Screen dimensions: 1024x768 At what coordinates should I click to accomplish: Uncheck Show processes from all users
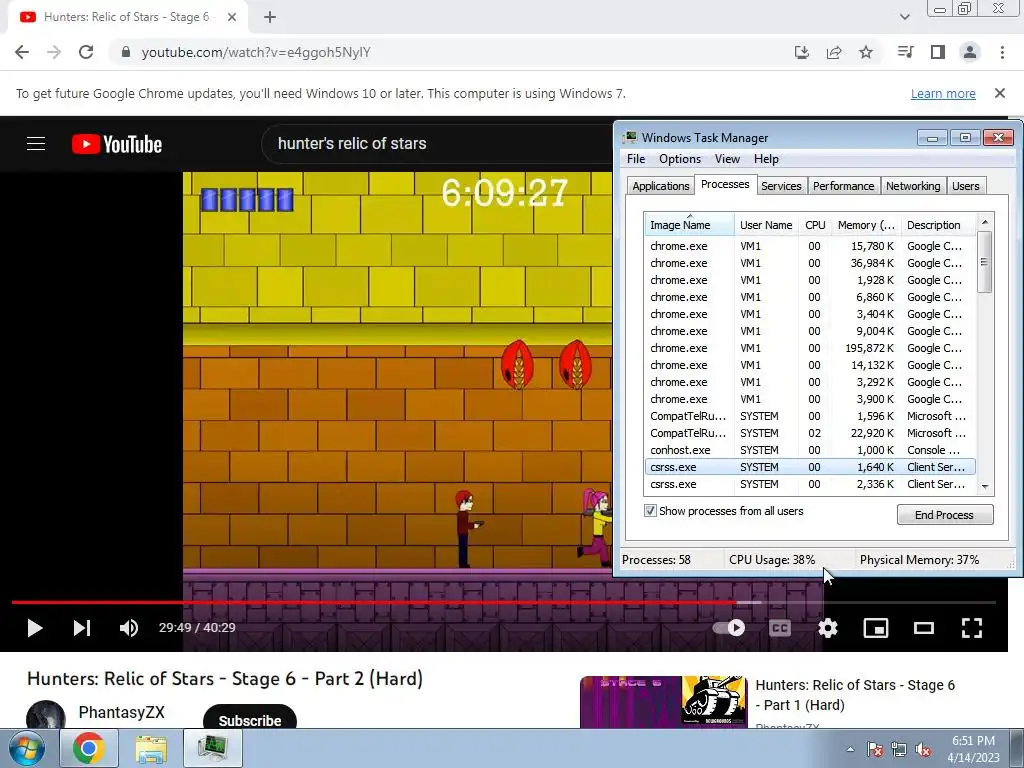(650, 511)
